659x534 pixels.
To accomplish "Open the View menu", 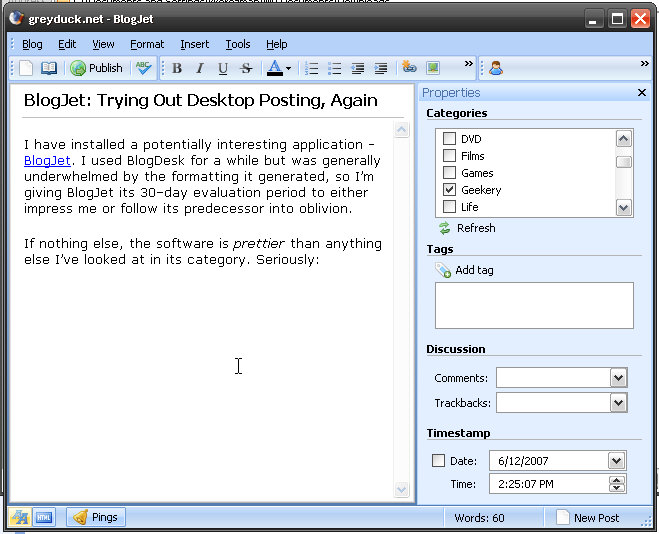I will point(103,44).
